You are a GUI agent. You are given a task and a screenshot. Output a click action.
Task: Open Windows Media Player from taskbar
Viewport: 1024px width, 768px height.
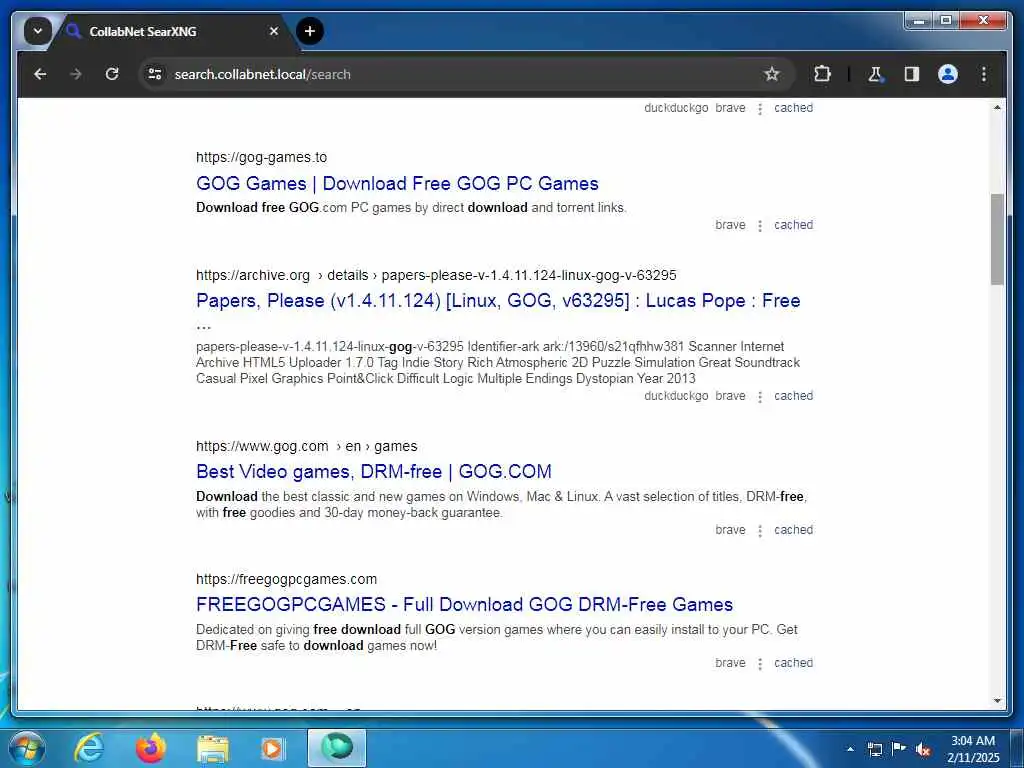[273, 749]
